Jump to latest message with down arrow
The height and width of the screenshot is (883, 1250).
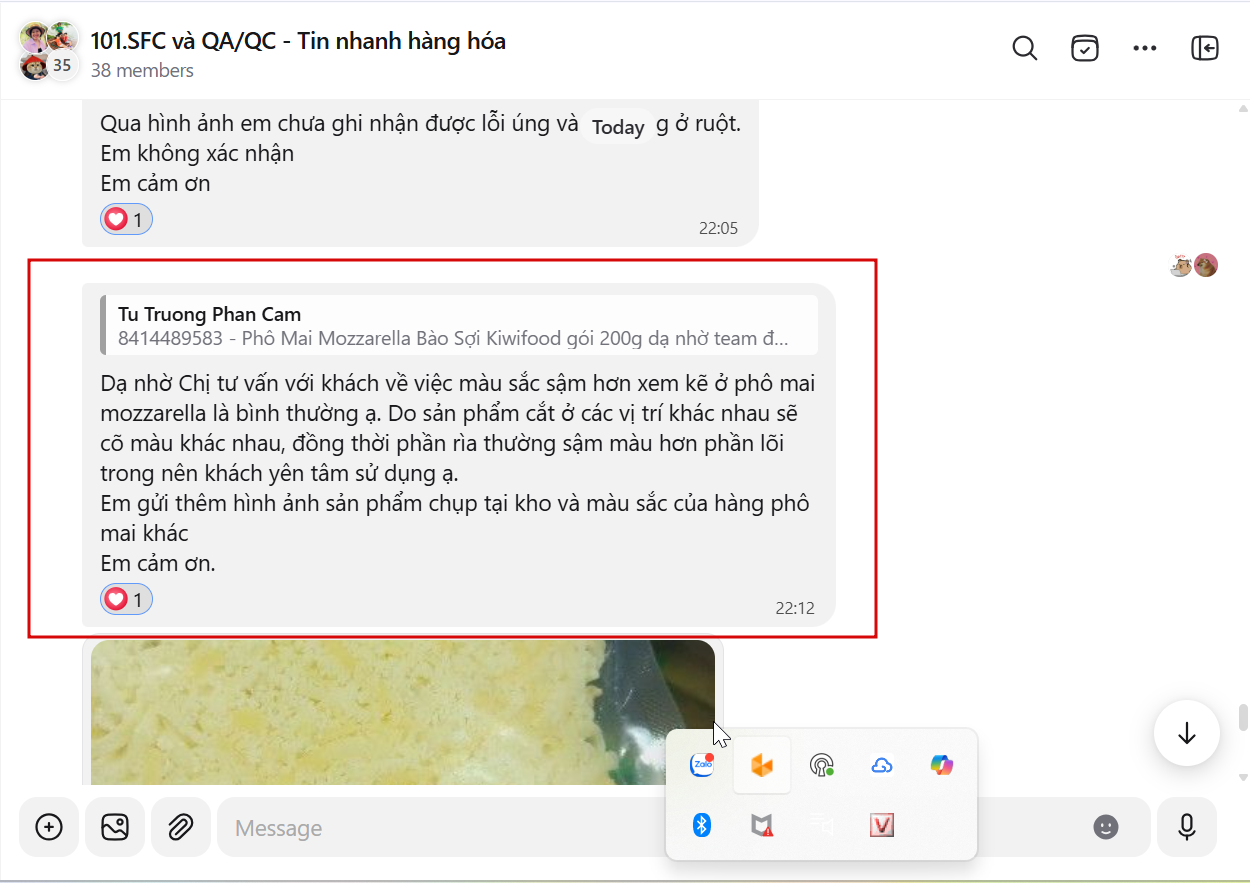[1187, 733]
